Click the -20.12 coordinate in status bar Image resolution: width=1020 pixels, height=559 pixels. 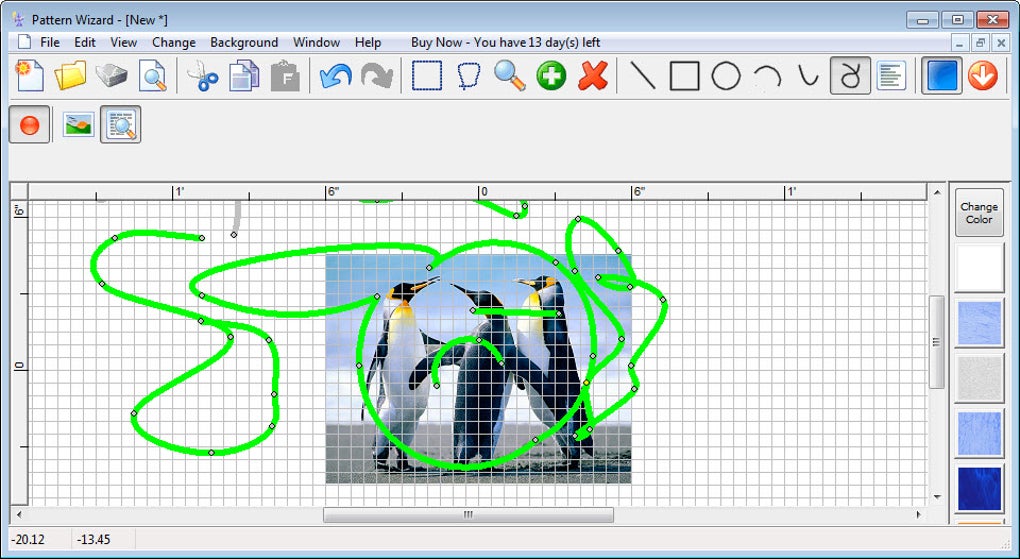click(x=28, y=539)
